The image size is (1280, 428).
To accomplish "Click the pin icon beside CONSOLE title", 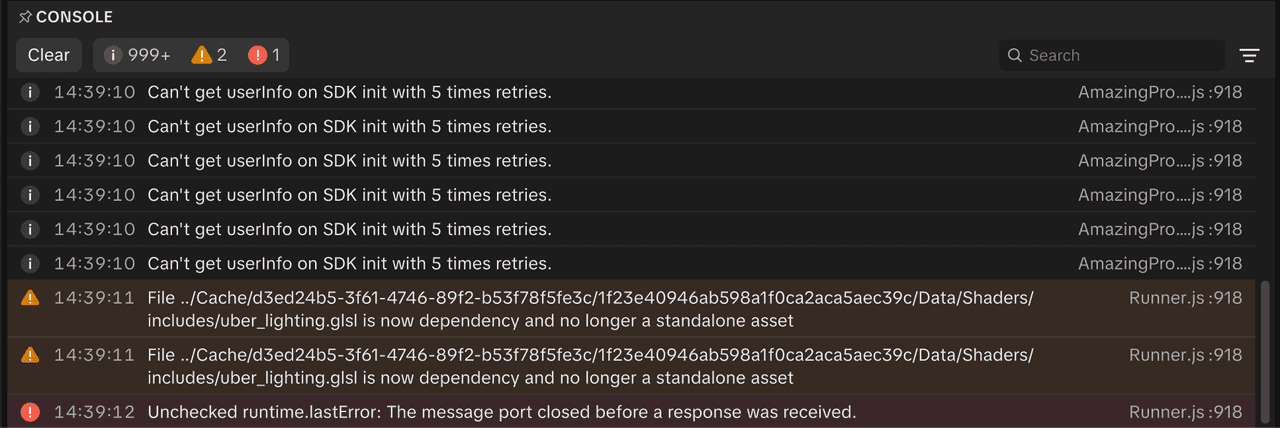I will [25, 17].
